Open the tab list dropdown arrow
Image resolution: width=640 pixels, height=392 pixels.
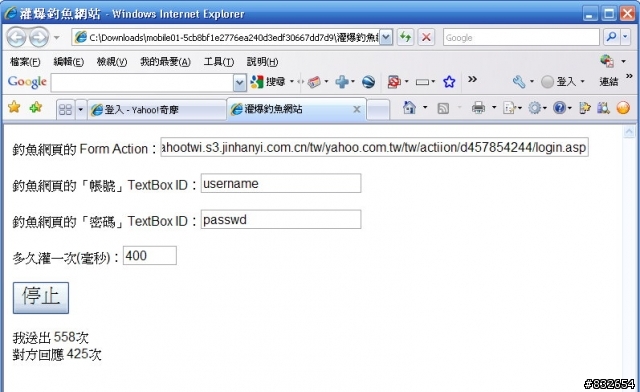(80, 109)
